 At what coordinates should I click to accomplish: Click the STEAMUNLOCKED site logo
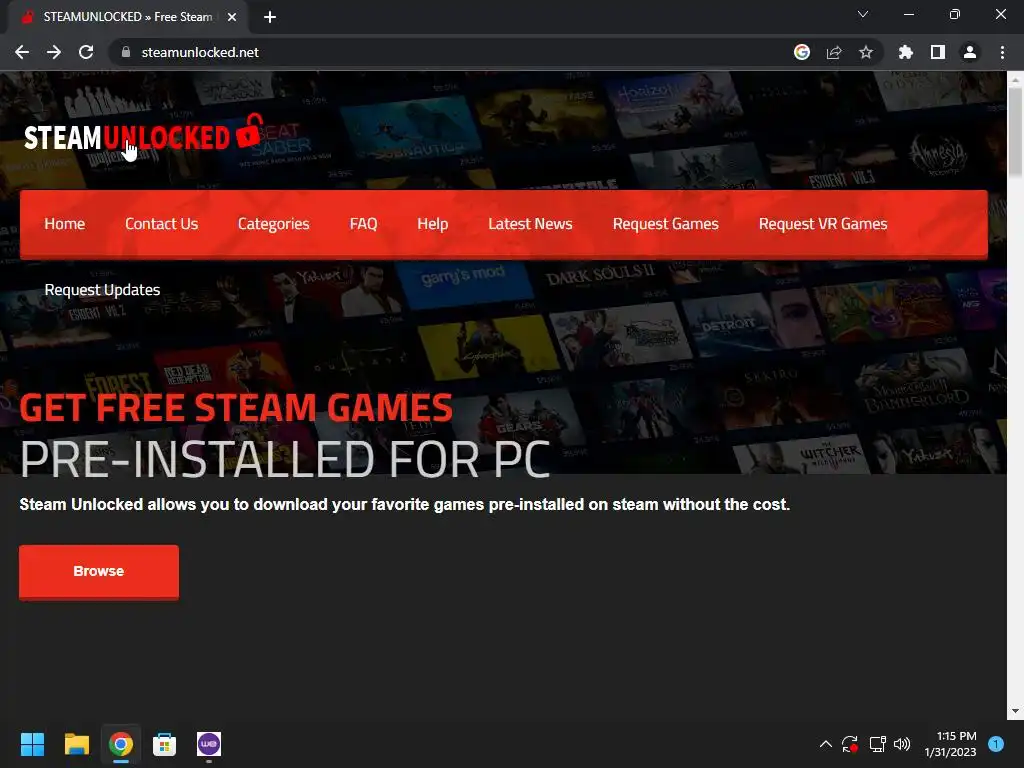click(144, 133)
